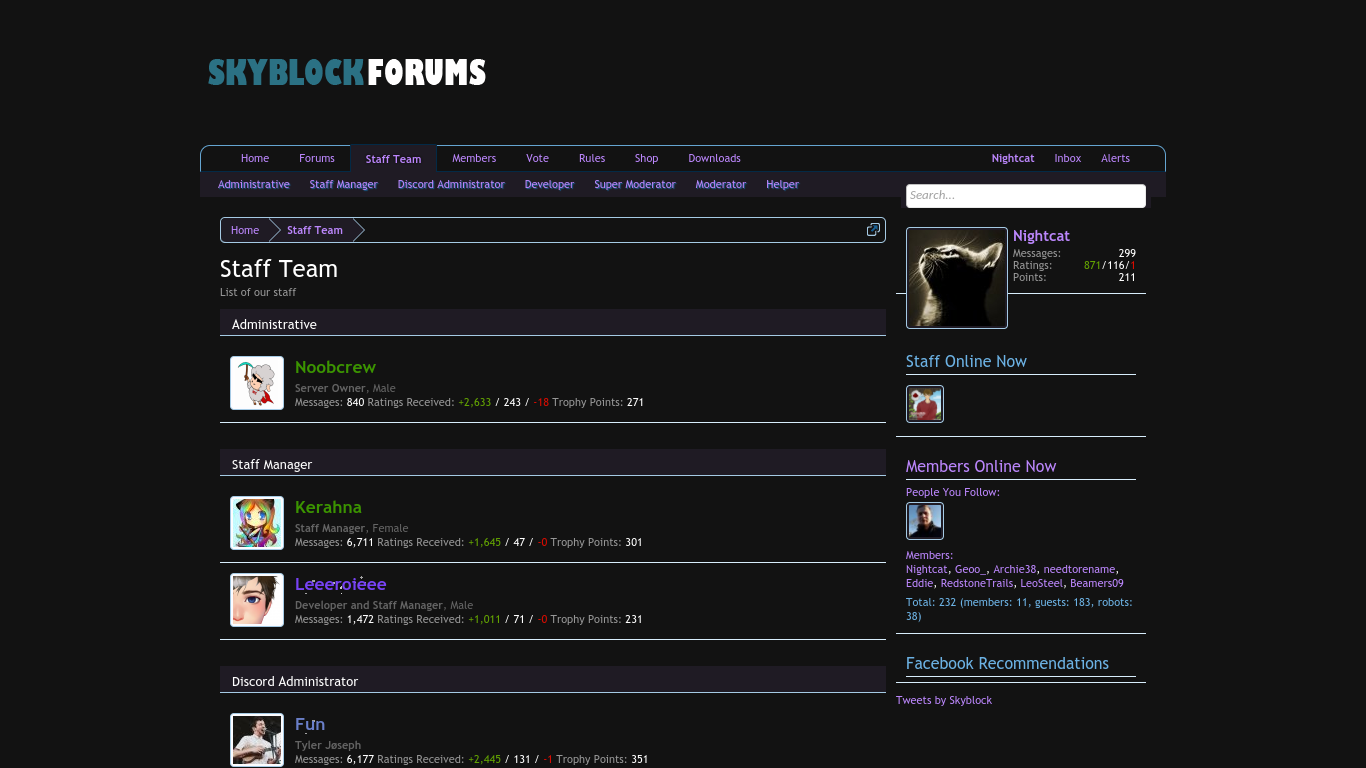Open the Inbox link

(1068, 158)
